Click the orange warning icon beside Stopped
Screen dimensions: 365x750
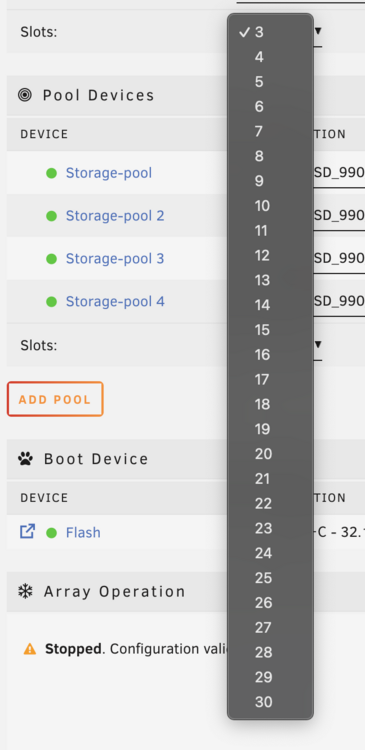point(30,649)
